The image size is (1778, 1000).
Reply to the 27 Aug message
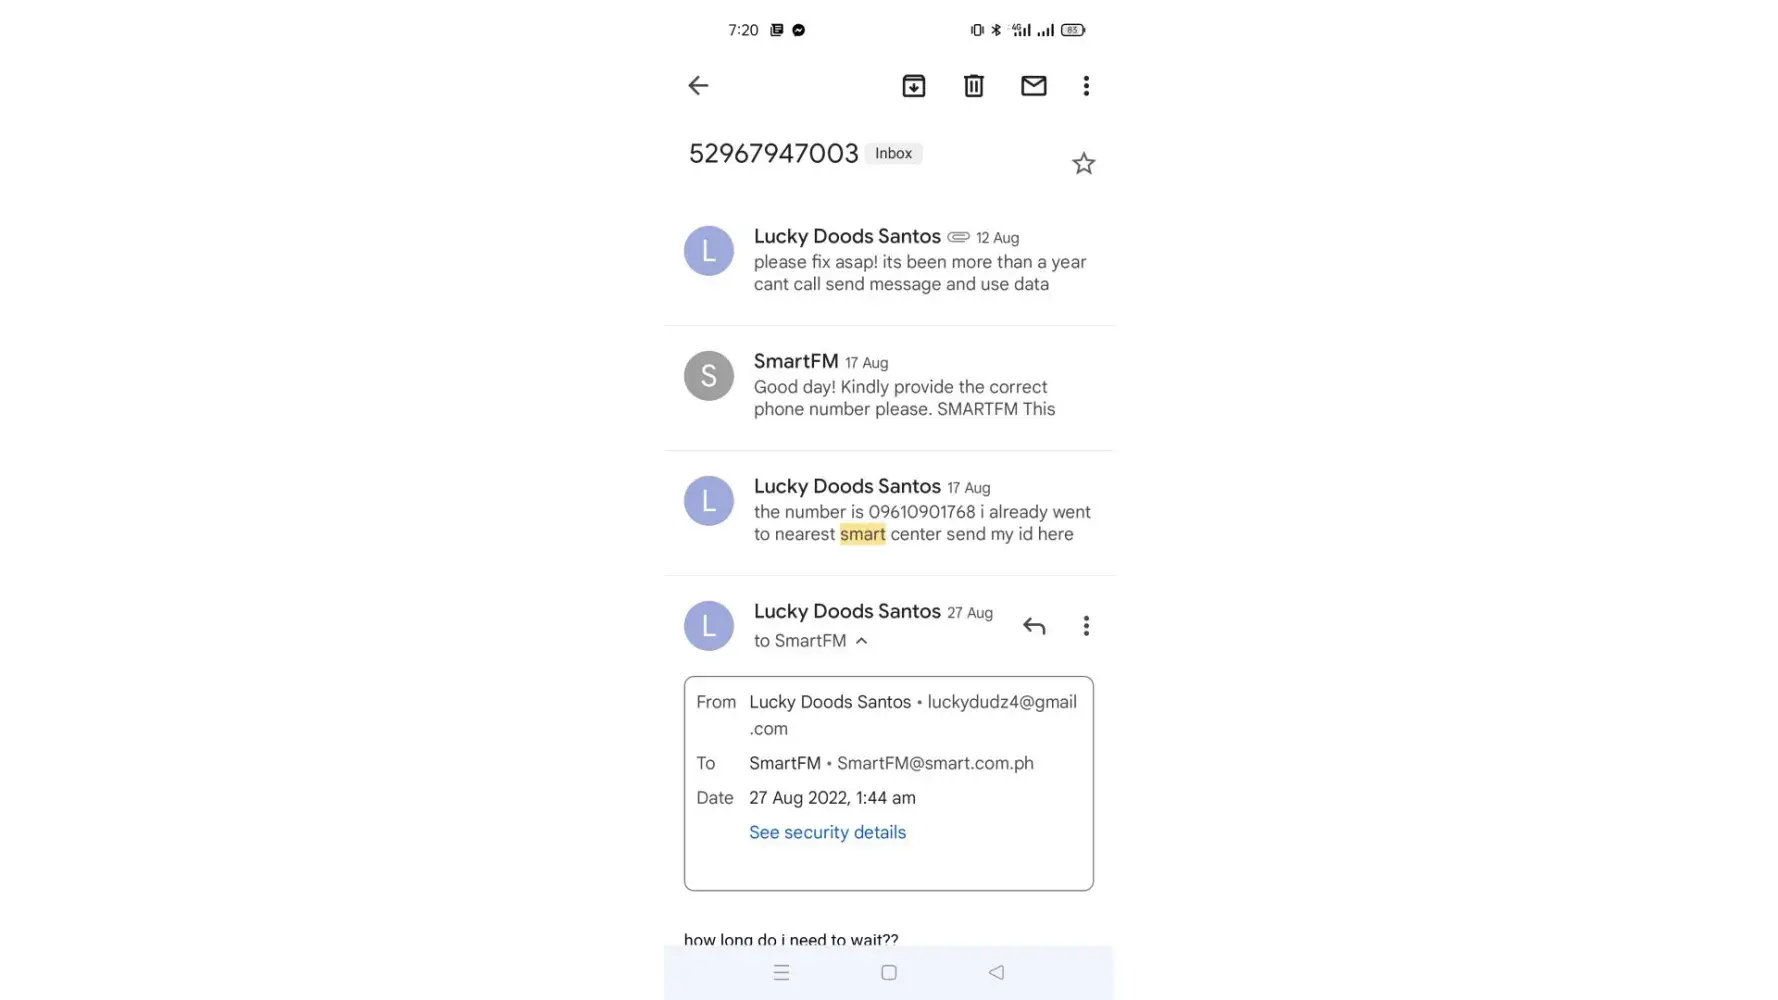pos(1034,626)
